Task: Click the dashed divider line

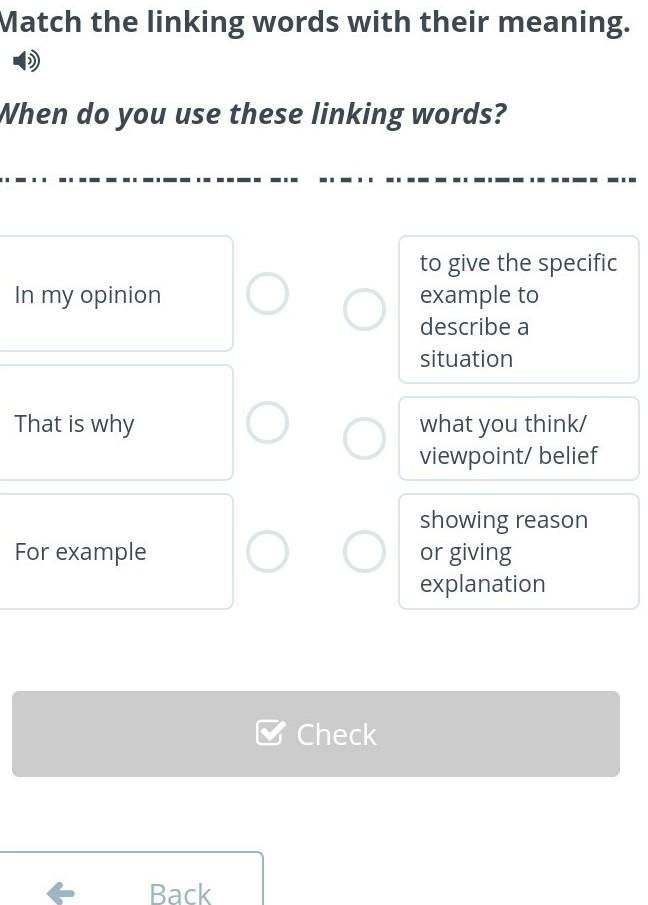Action: coord(318,180)
